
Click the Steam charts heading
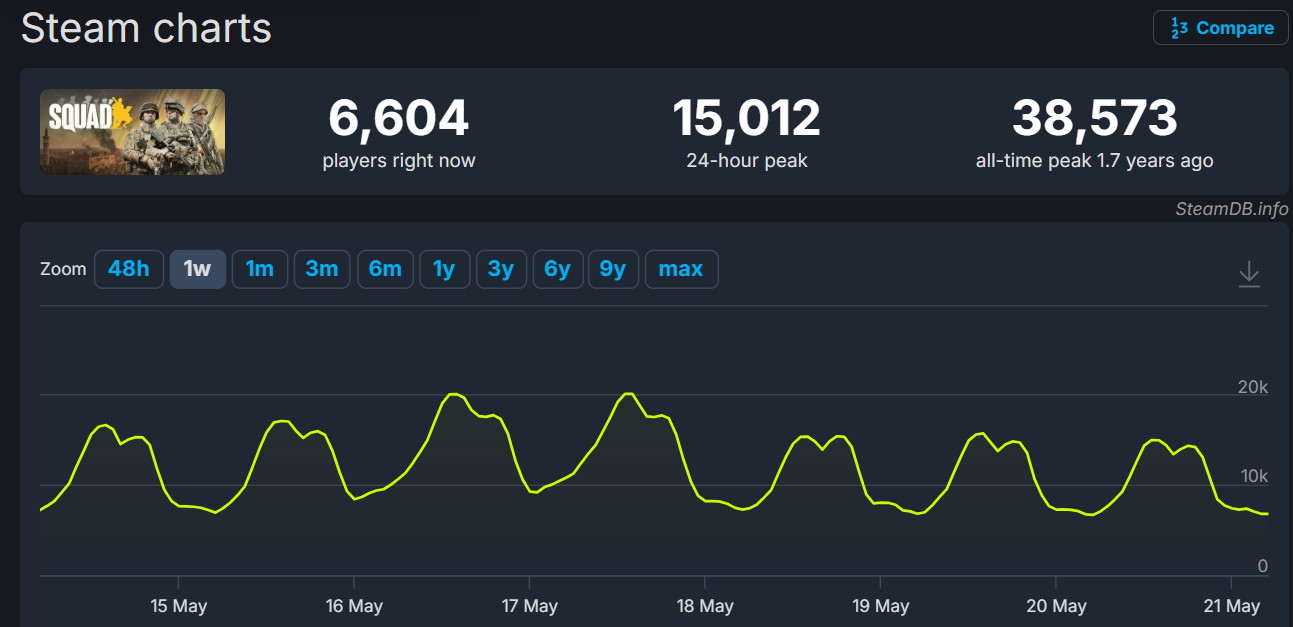pyautogui.click(x=146, y=28)
